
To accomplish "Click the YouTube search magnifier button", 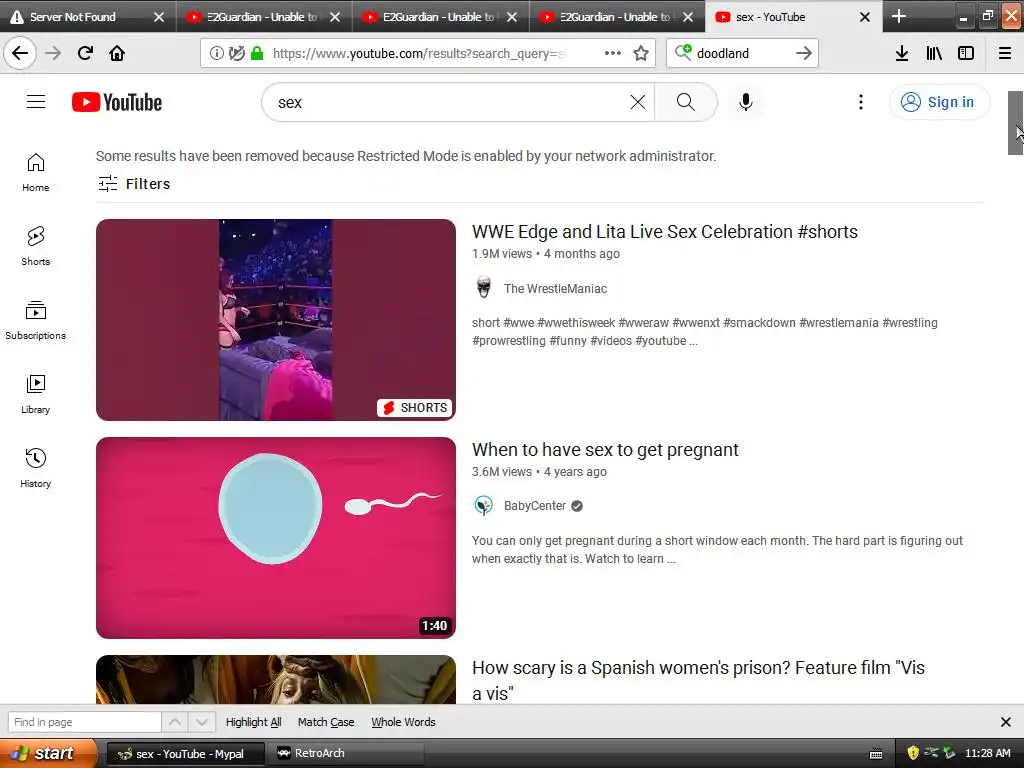I will tap(686, 102).
